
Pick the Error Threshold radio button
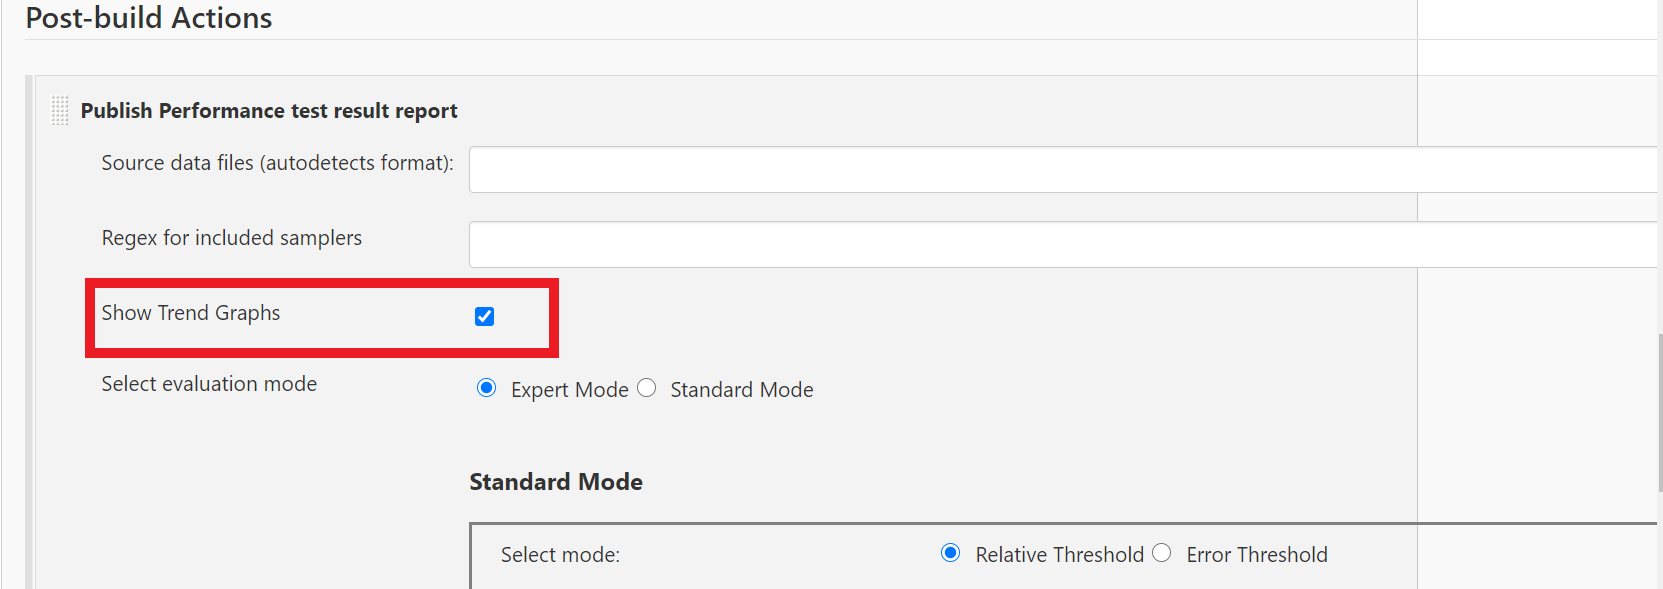1161,553
